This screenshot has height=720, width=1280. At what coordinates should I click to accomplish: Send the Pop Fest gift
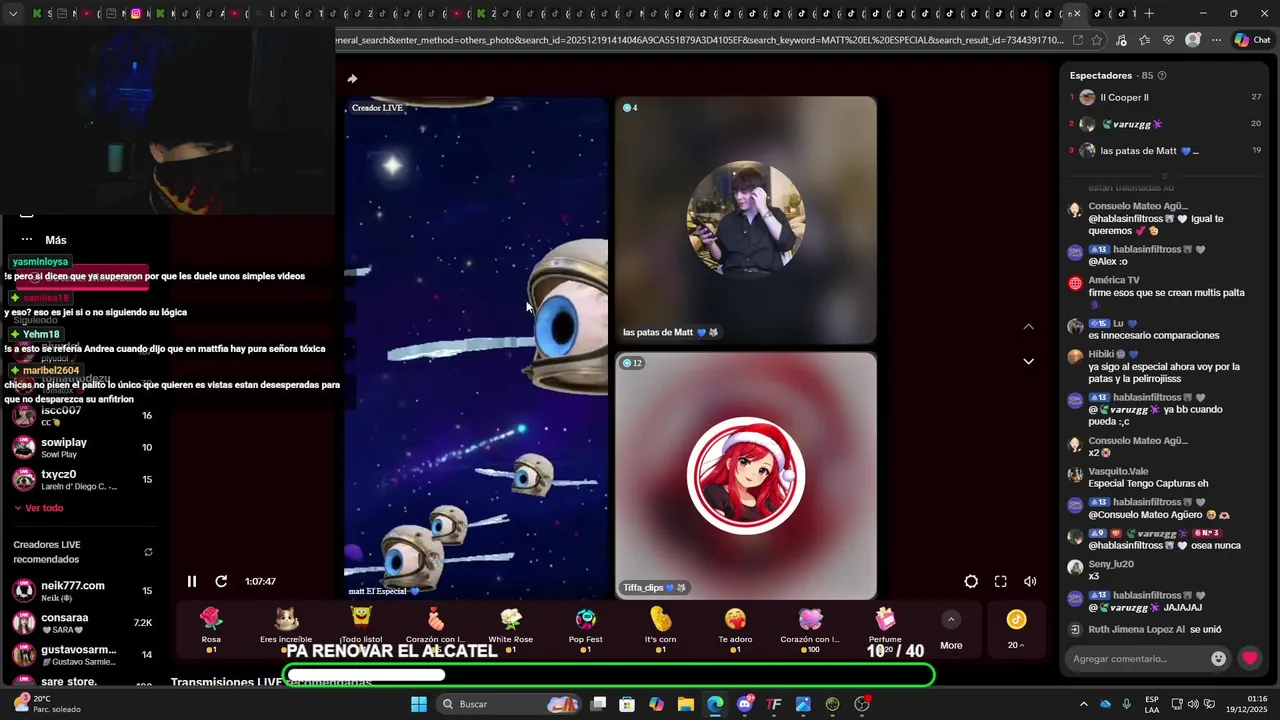click(x=586, y=629)
